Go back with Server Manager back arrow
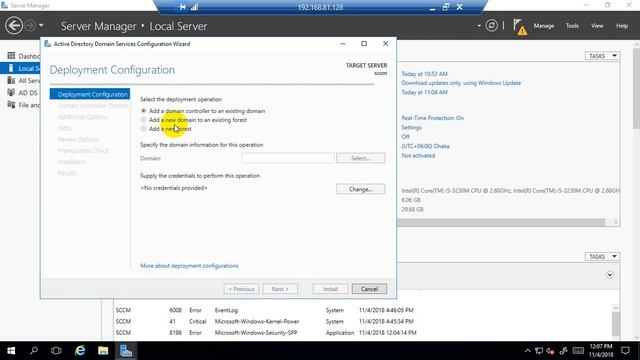Screen dimensions: 640x360 pyautogui.click(x=13, y=26)
